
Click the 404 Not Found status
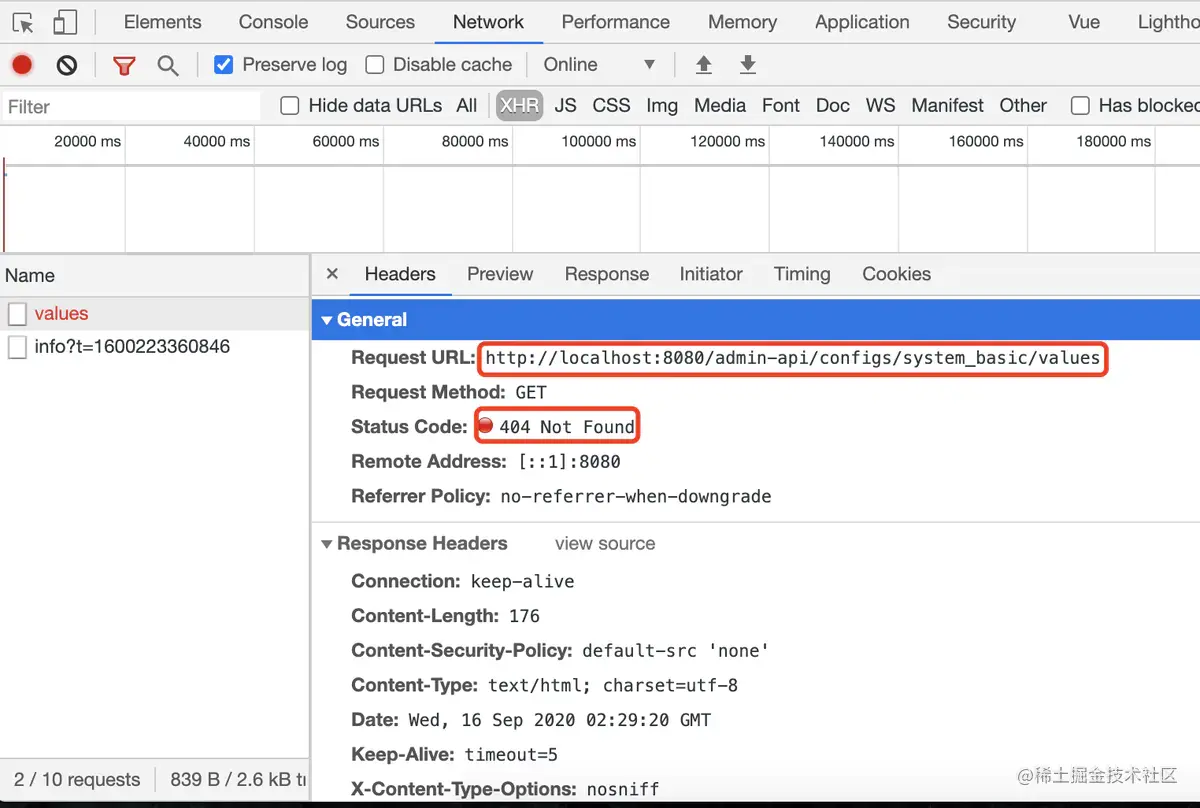[x=566, y=427]
